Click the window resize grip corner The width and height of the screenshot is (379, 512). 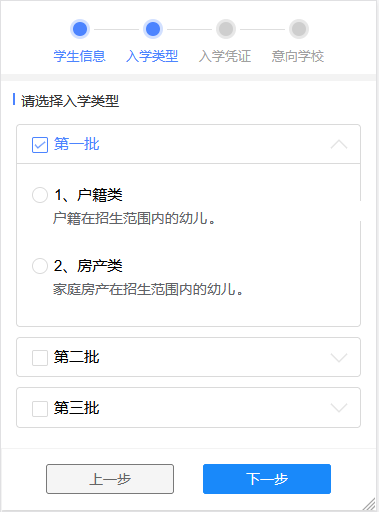click(369, 503)
